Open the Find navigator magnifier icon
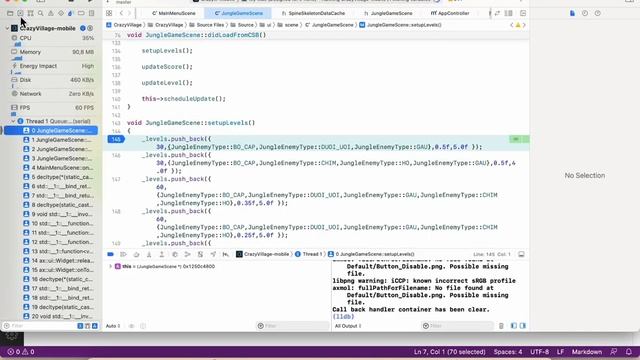Viewport: 640px width, 360px height. coord(40,13)
